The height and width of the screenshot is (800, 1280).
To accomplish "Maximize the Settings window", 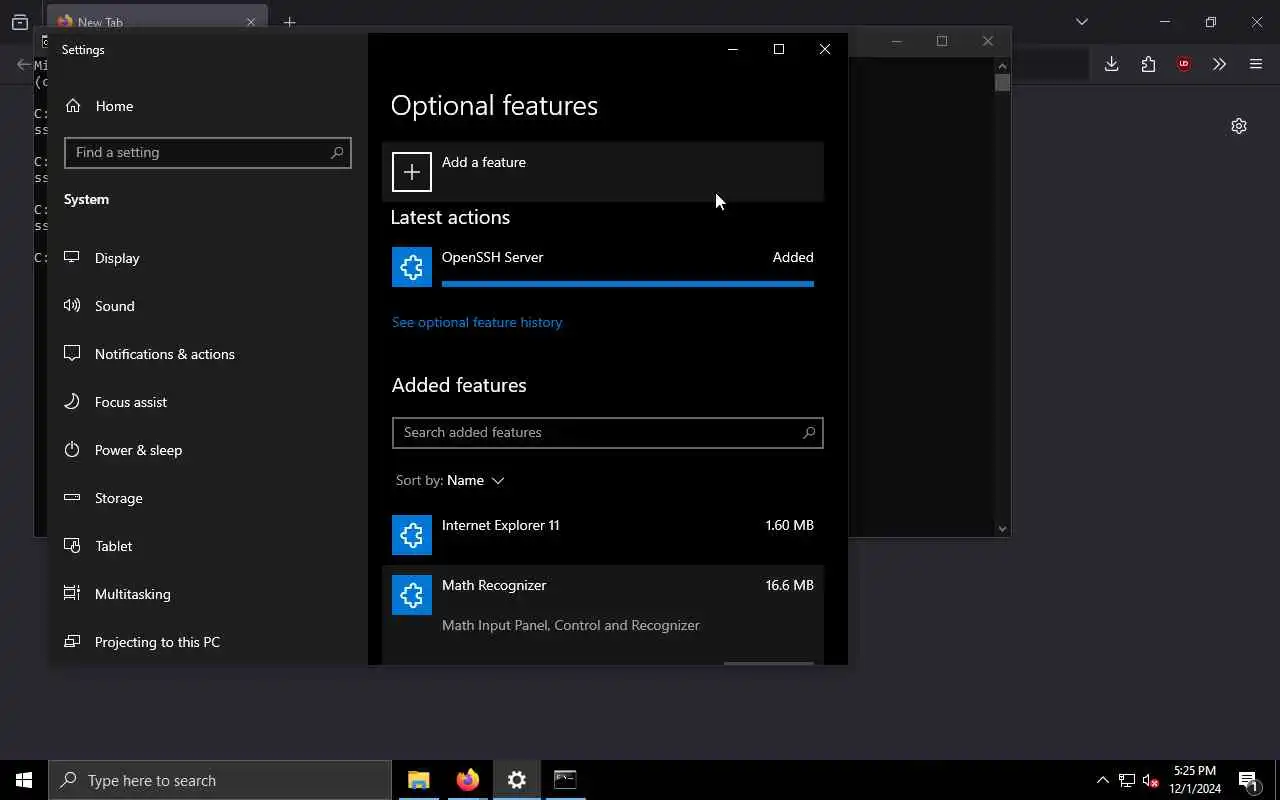I will click(779, 49).
